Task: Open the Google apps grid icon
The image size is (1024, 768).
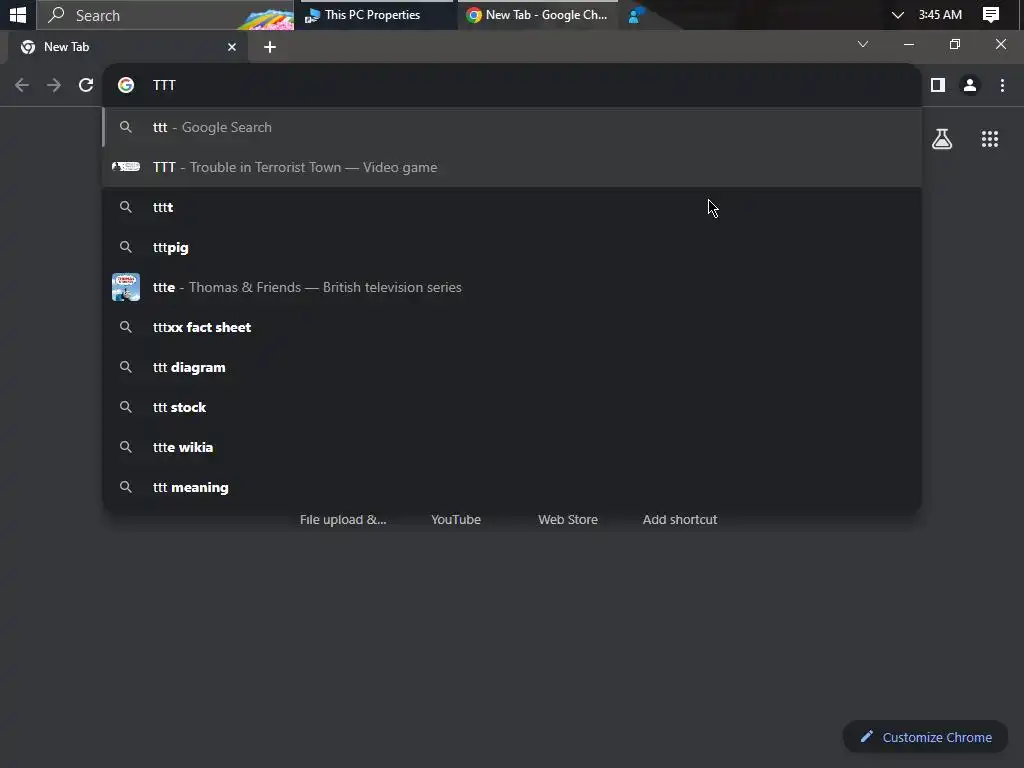Action: pyautogui.click(x=990, y=138)
